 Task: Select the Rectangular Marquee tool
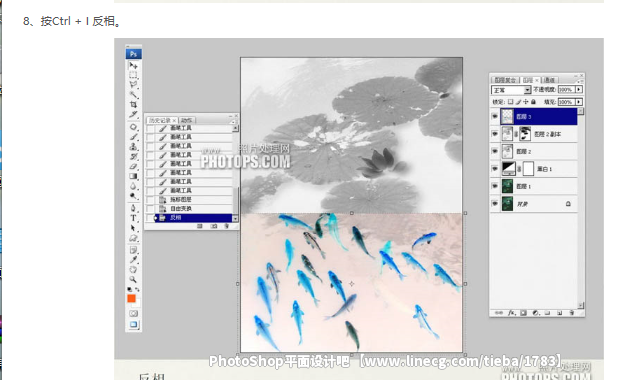[133, 75]
